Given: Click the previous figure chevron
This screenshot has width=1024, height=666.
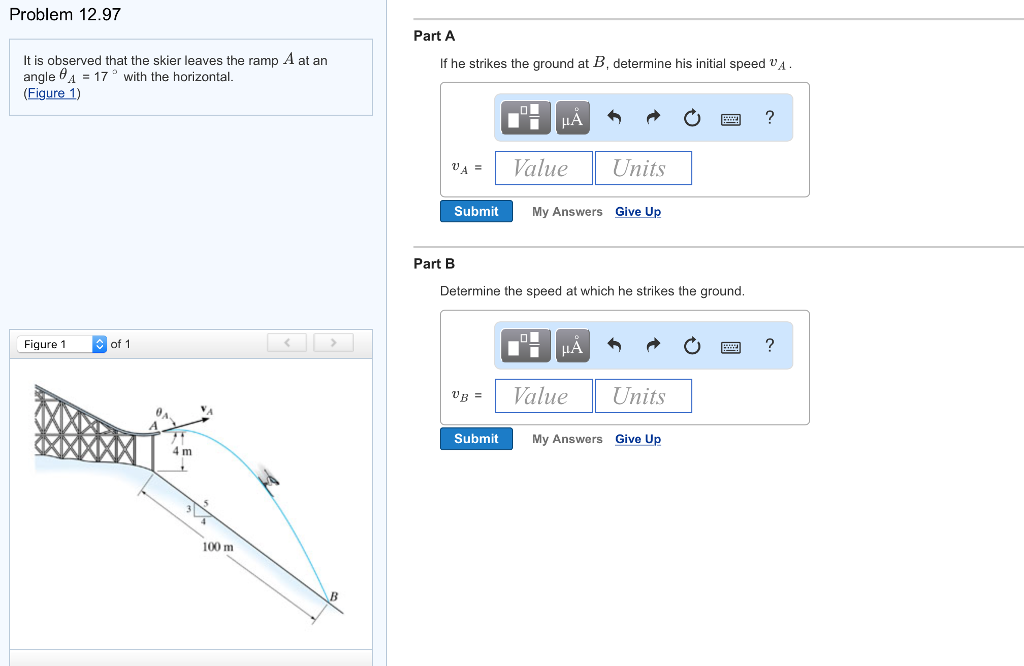Looking at the screenshot, I should (x=286, y=342).
